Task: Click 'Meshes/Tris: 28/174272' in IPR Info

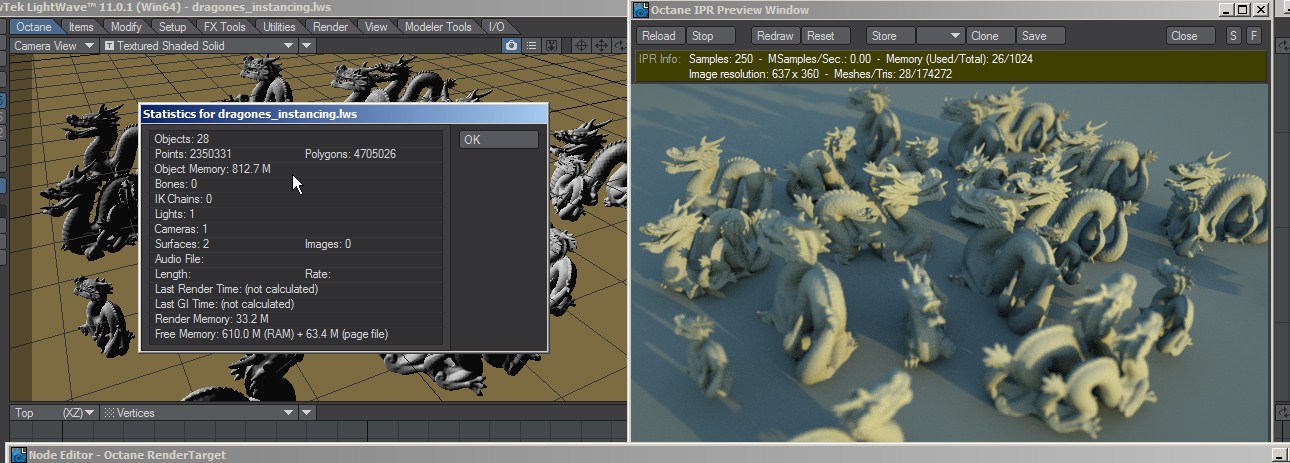Action: 895,74
